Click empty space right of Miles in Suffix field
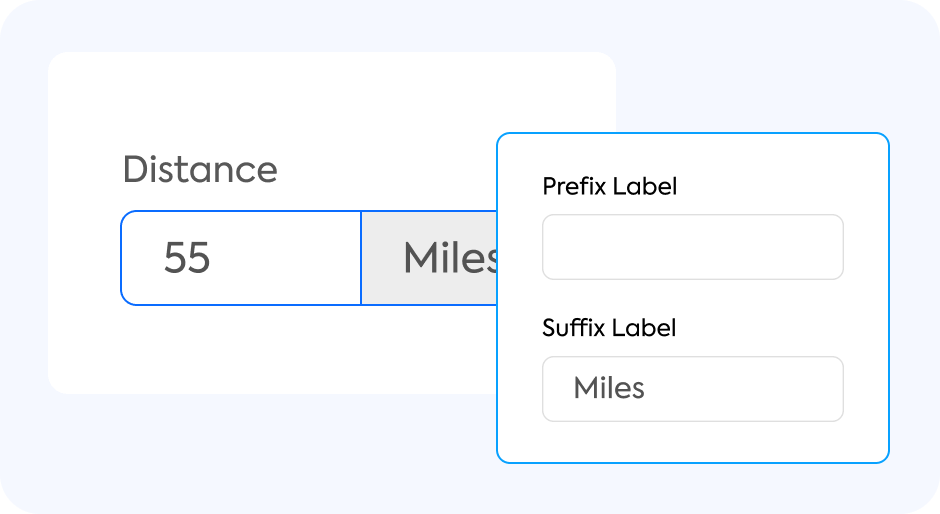This screenshot has width=940, height=514. click(x=760, y=389)
